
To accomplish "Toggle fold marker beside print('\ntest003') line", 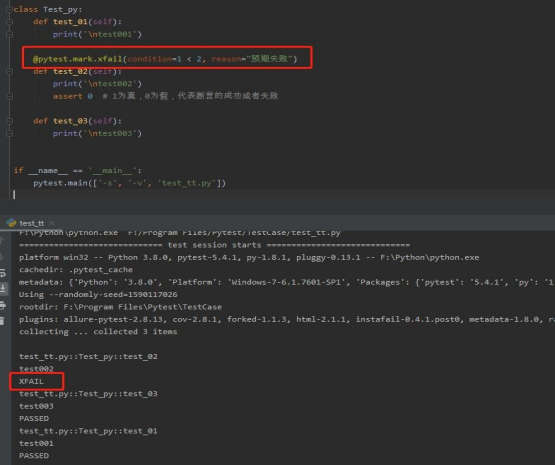I will pyautogui.click(x=10, y=133).
